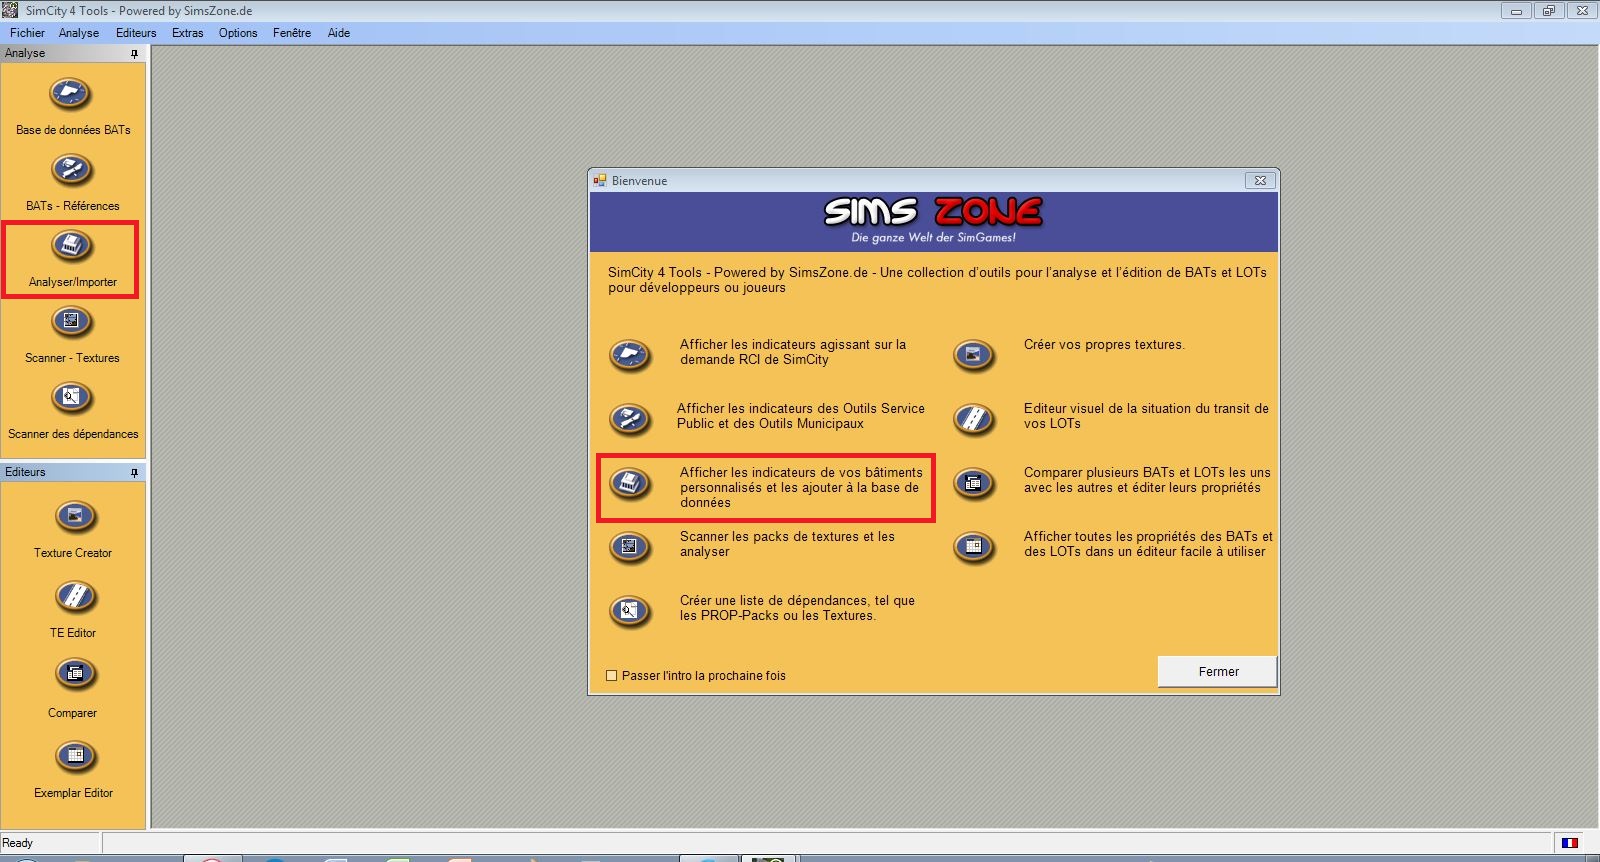Open the Fenêtre menu

(x=292, y=33)
